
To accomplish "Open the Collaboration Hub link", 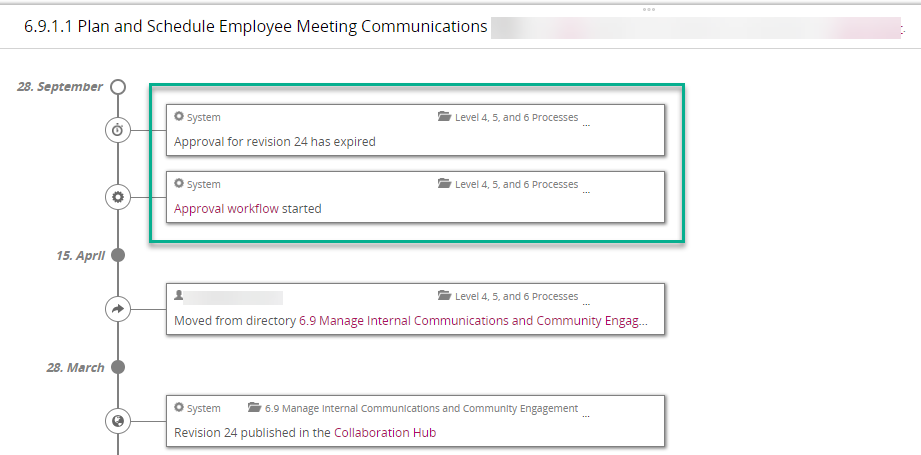I will tap(385, 433).
